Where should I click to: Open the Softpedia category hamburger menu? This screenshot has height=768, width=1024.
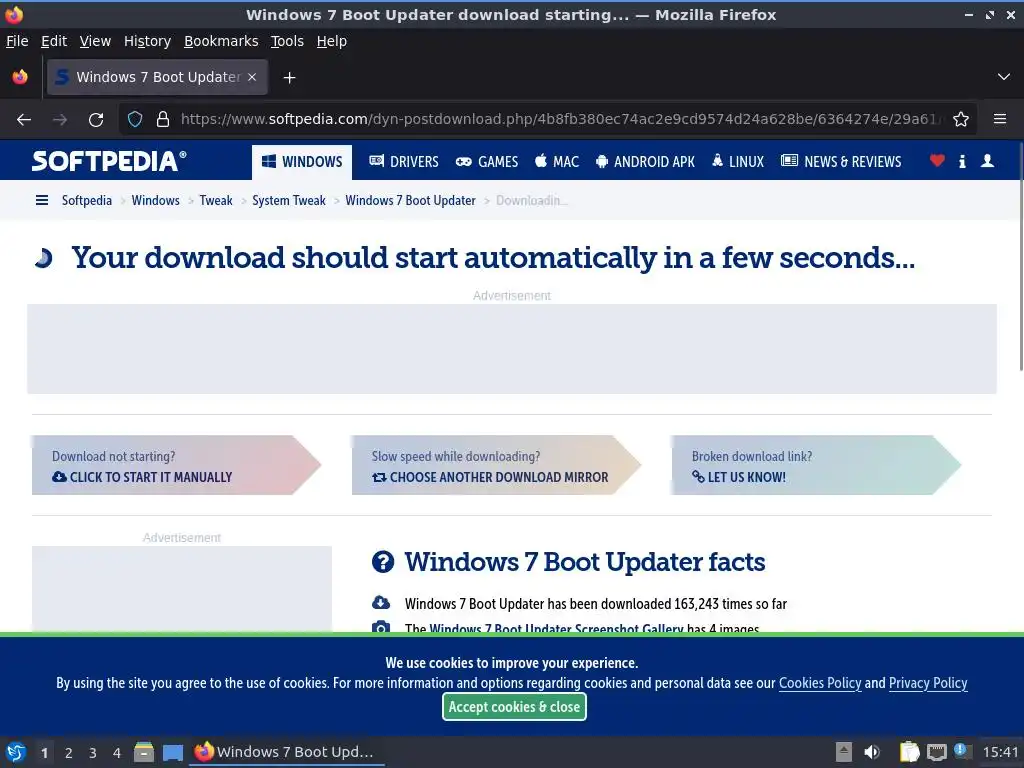pos(42,200)
